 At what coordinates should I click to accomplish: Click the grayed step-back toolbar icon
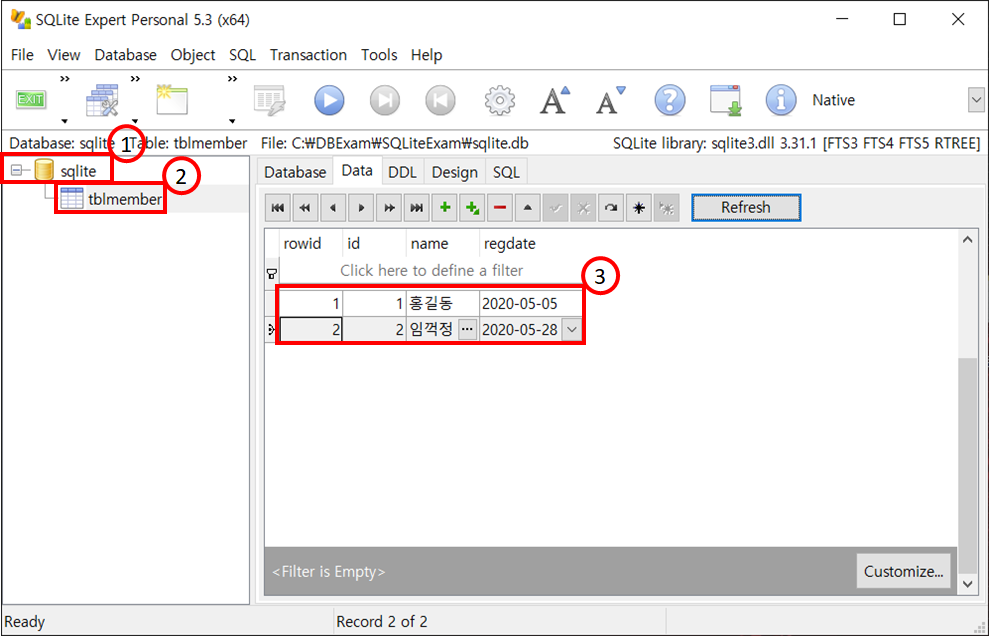click(440, 100)
